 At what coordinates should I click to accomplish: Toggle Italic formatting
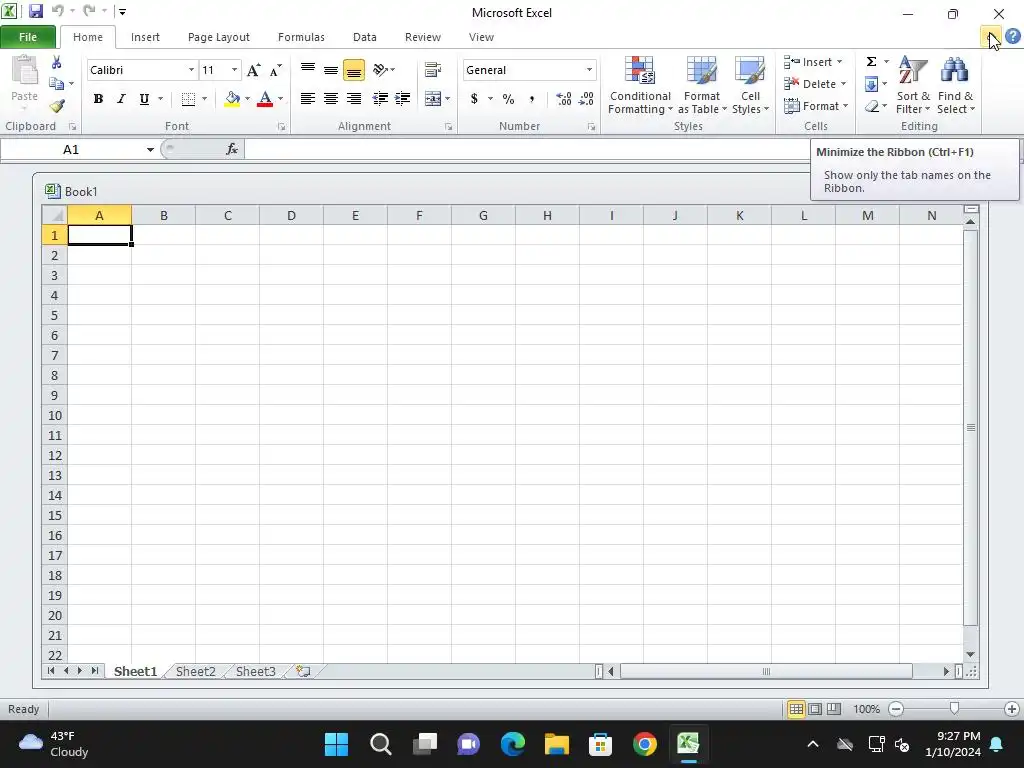tap(121, 99)
